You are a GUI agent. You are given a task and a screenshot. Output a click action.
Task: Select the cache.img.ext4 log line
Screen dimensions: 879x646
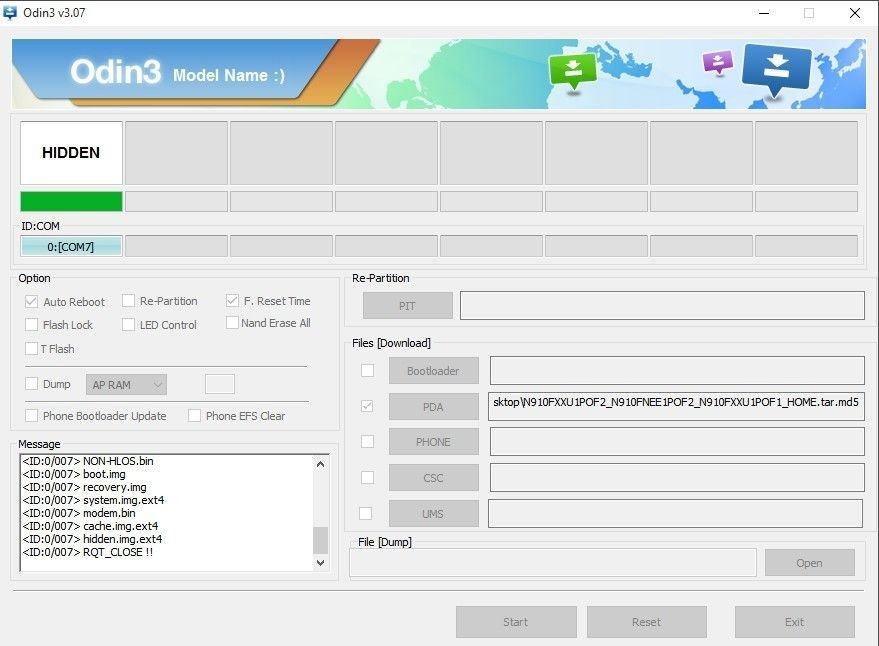pyautogui.click(x=90, y=526)
